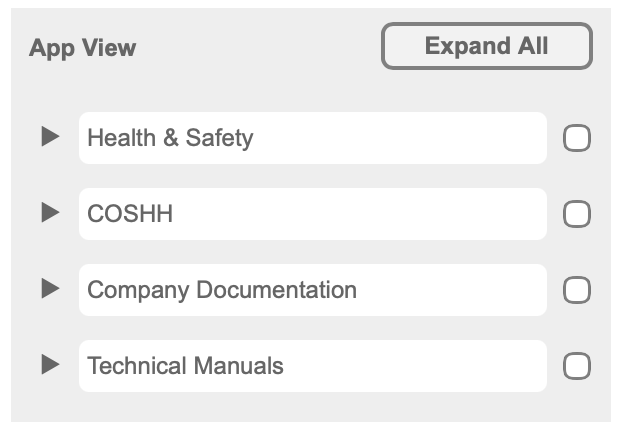Screen dimensions: 622x432
Task: Click the Expand All button
Action: [487, 46]
